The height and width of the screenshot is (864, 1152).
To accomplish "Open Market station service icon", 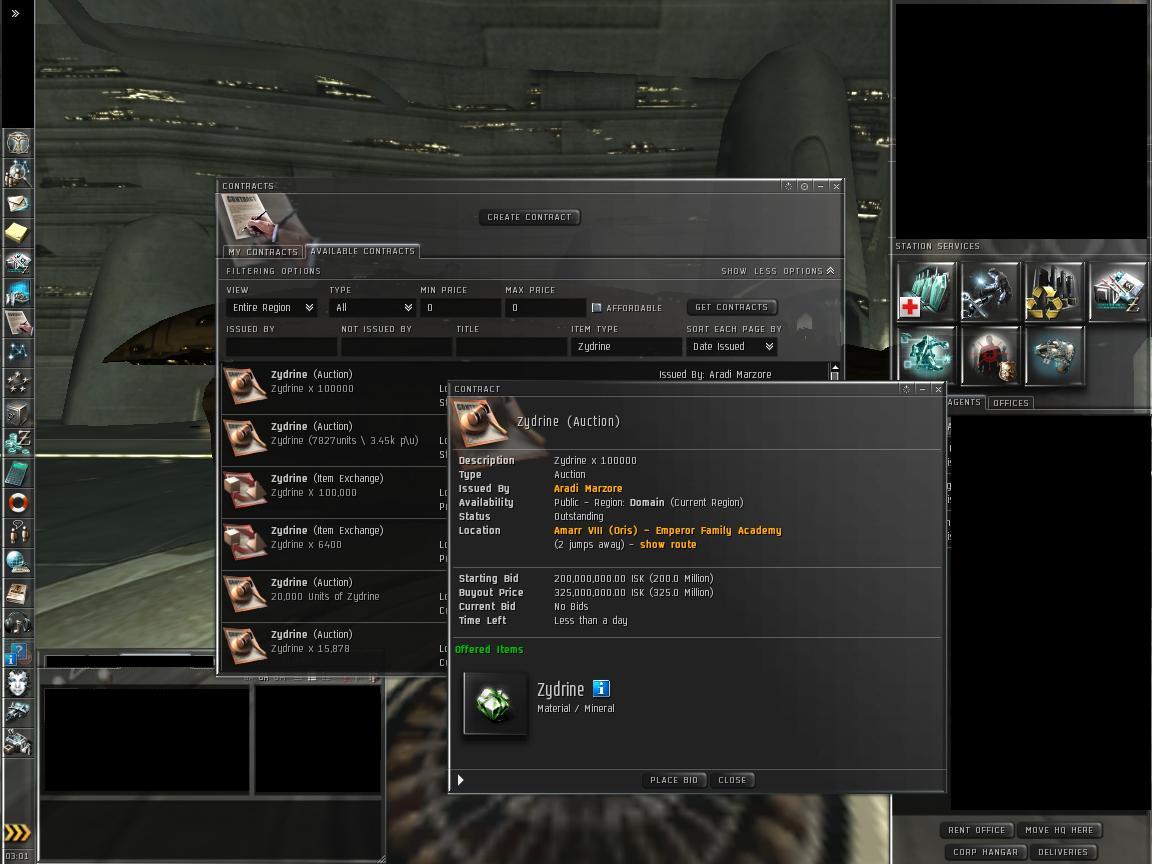I will [1117, 292].
